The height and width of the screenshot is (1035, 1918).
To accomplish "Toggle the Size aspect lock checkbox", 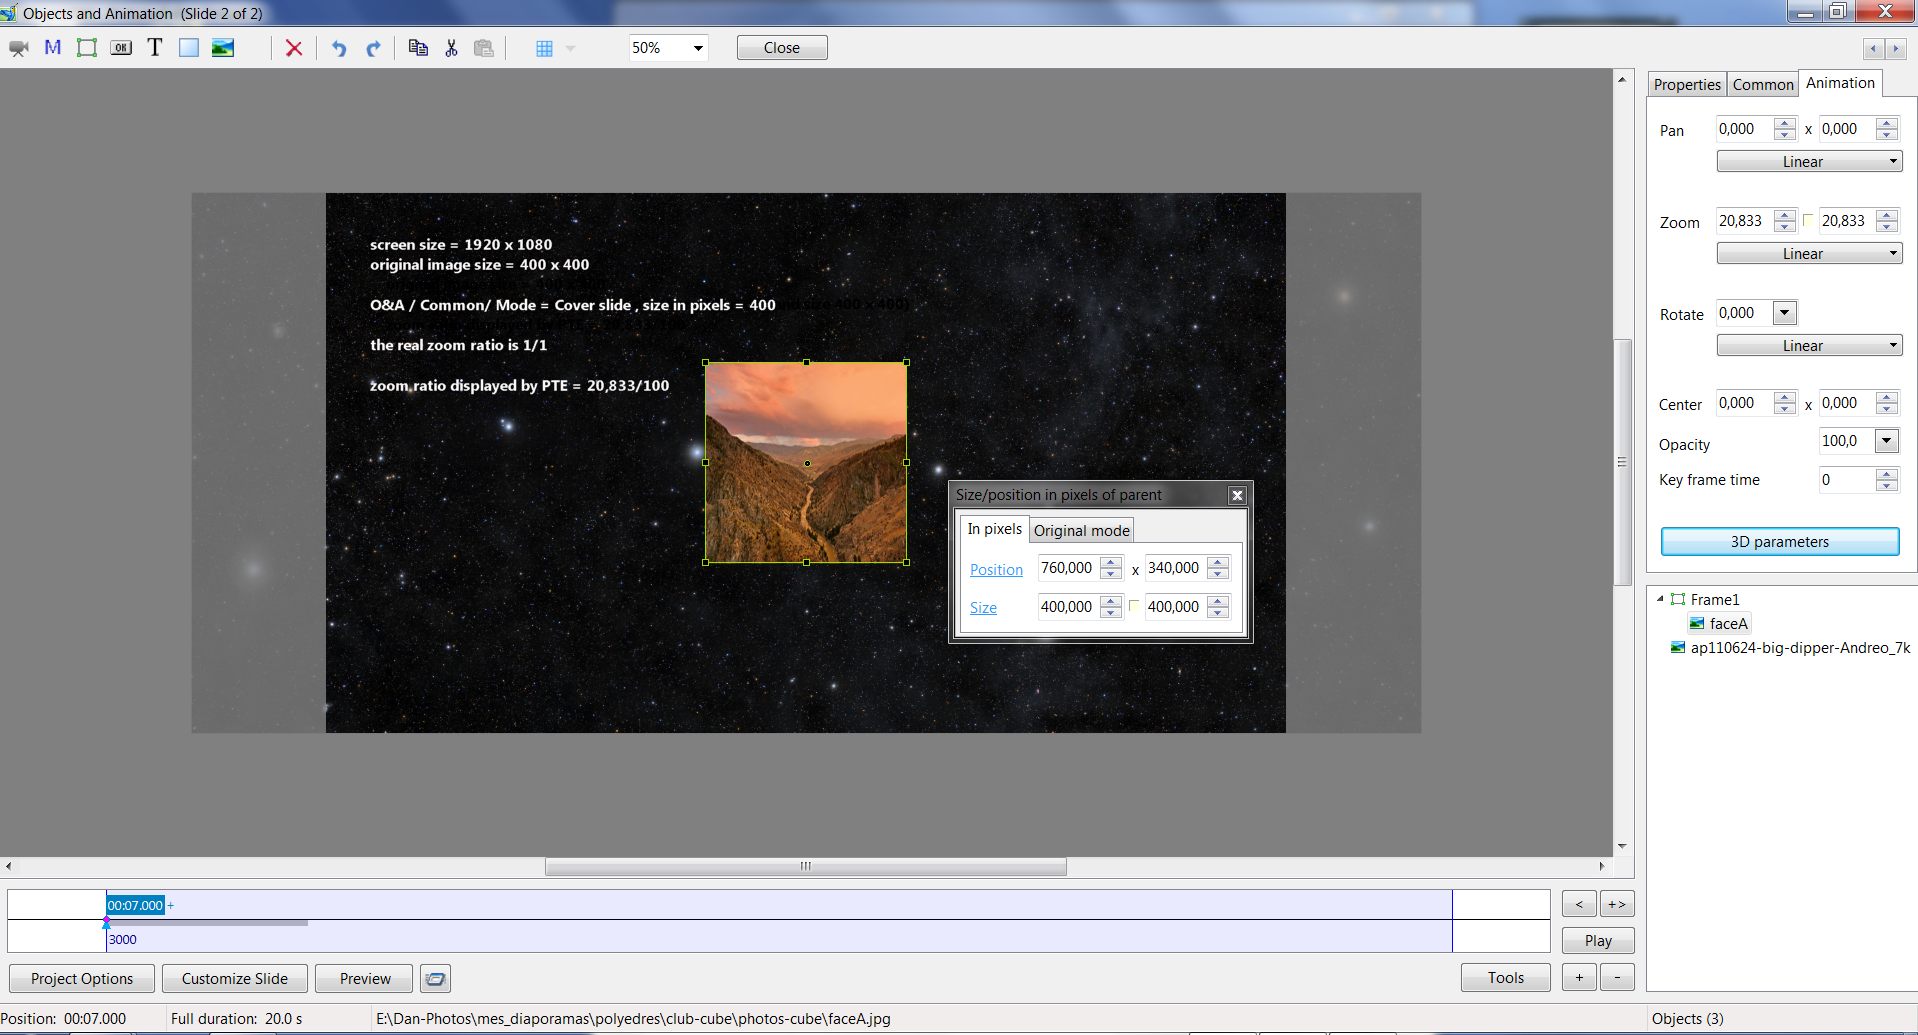I will (x=1134, y=606).
